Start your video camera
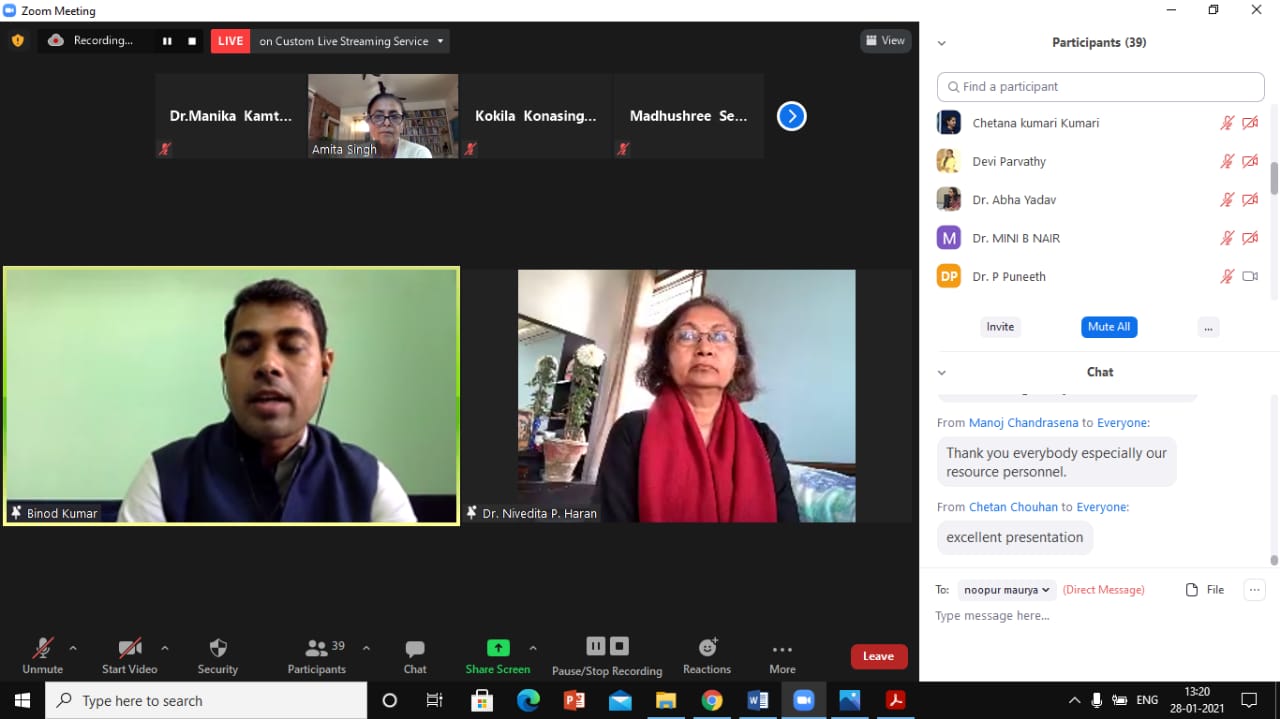This screenshot has width=1280, height=719. click(129, 656)
